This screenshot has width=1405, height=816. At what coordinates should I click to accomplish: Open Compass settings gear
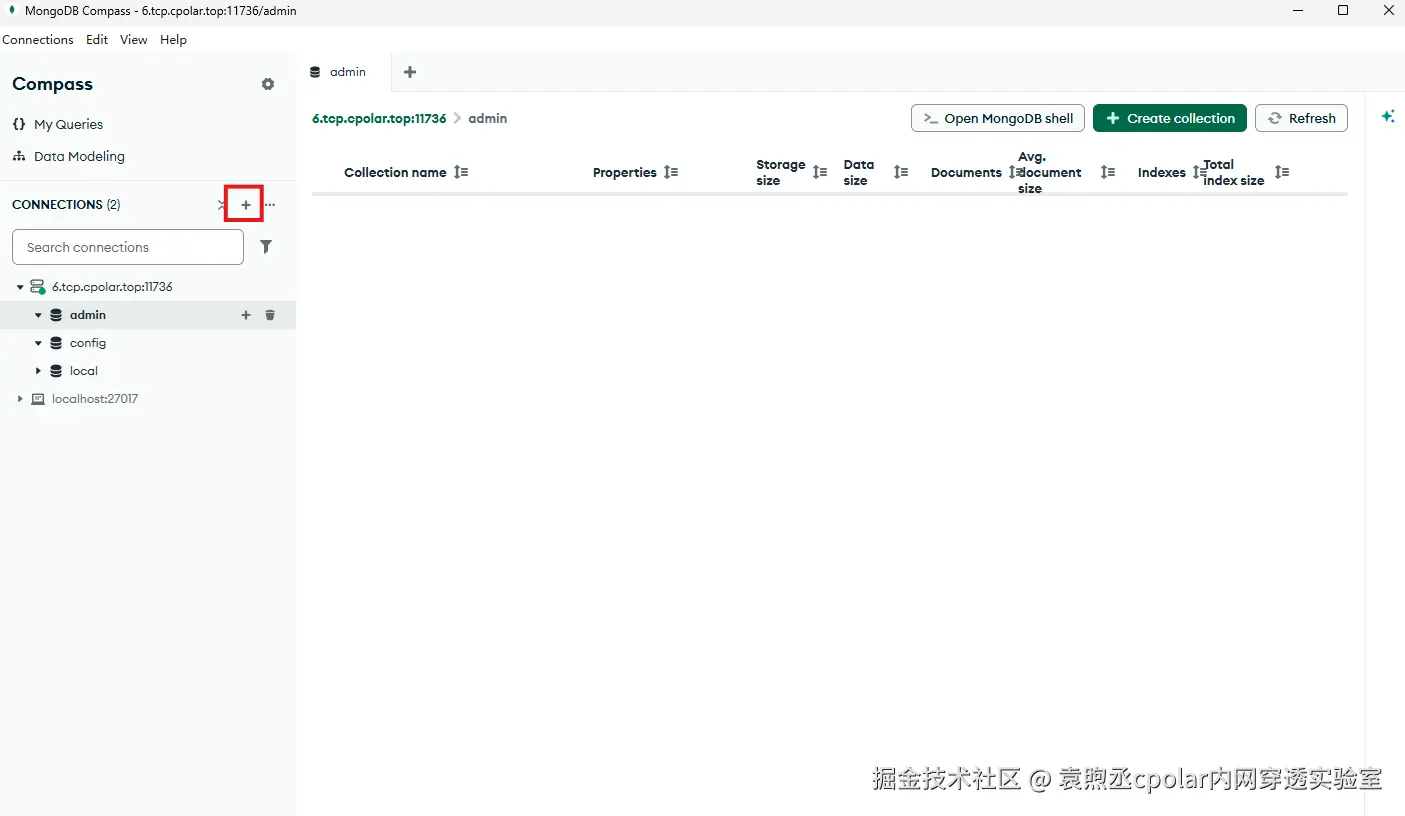pos(268,84)
